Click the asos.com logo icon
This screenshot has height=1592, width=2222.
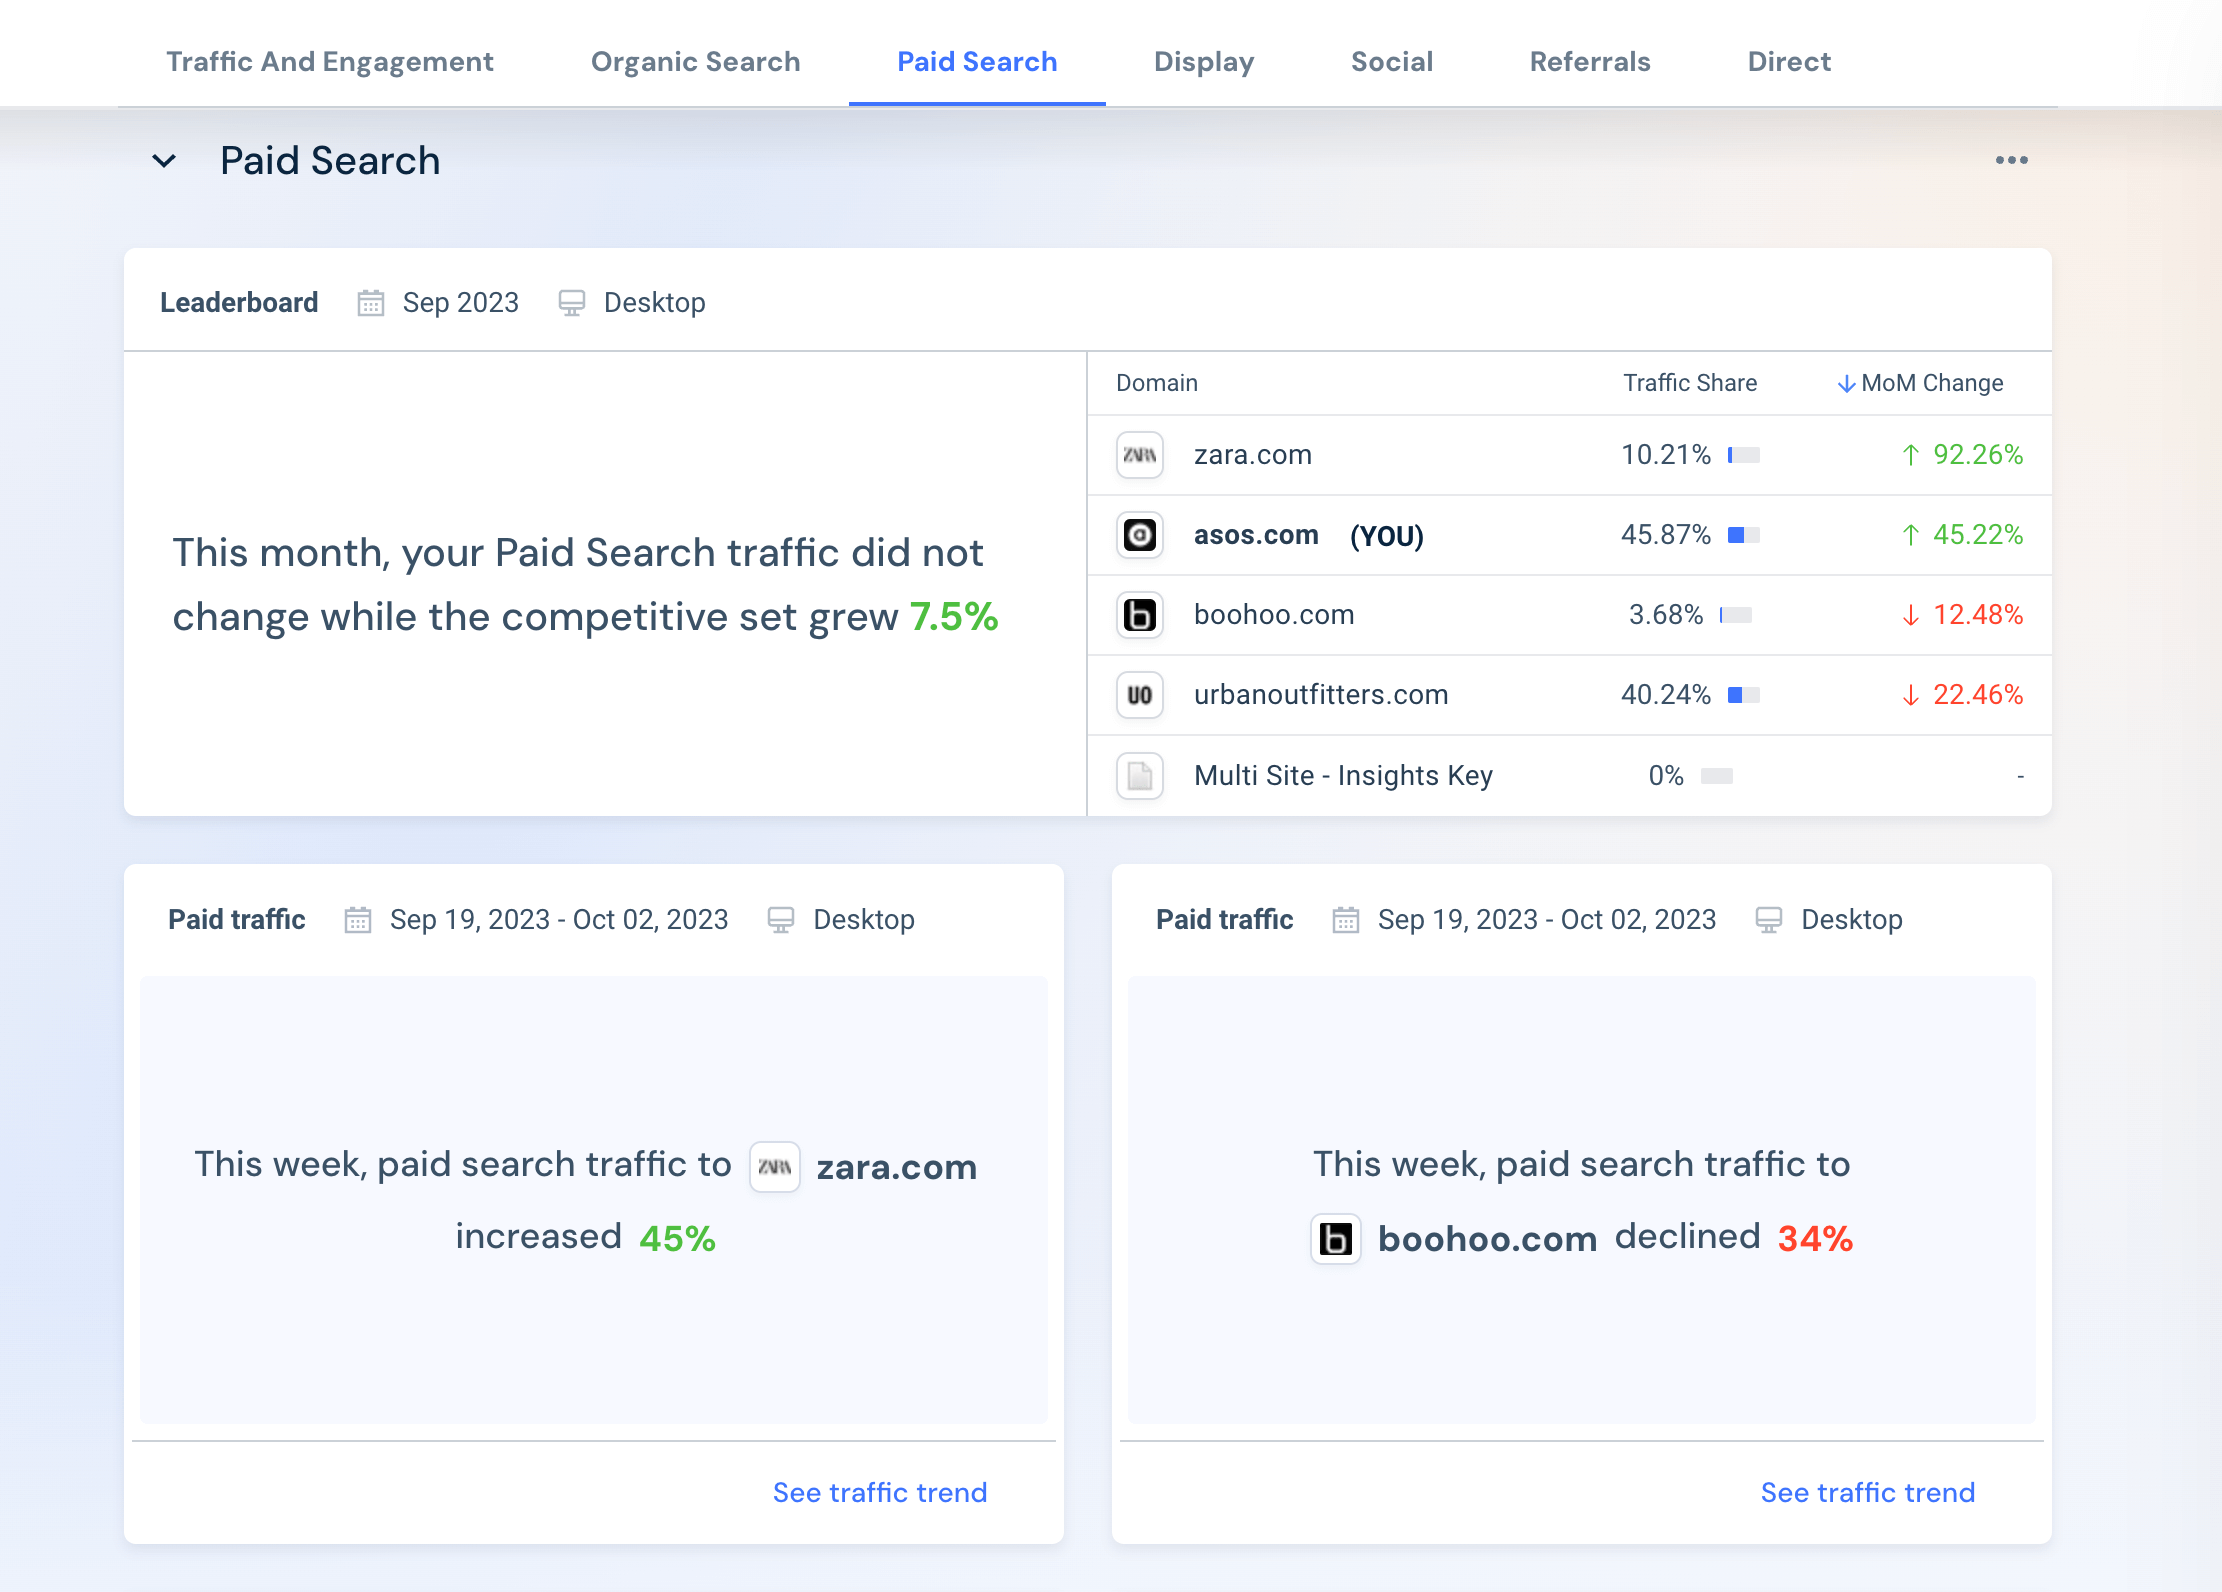[1139, 535]
